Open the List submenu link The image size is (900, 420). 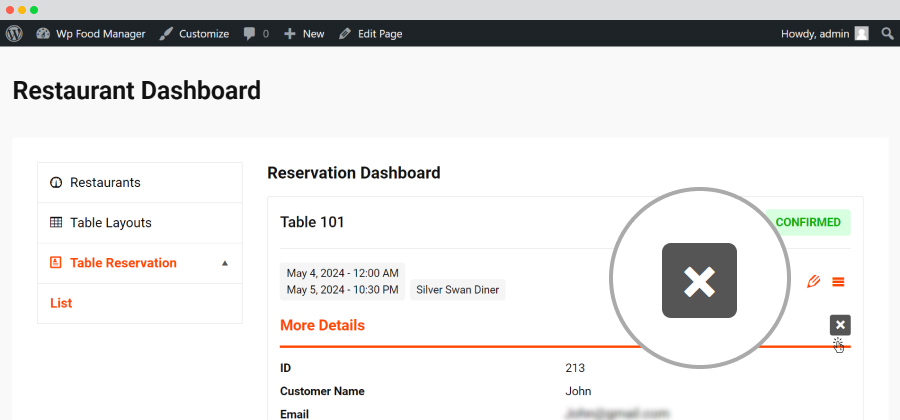[61, 303]
